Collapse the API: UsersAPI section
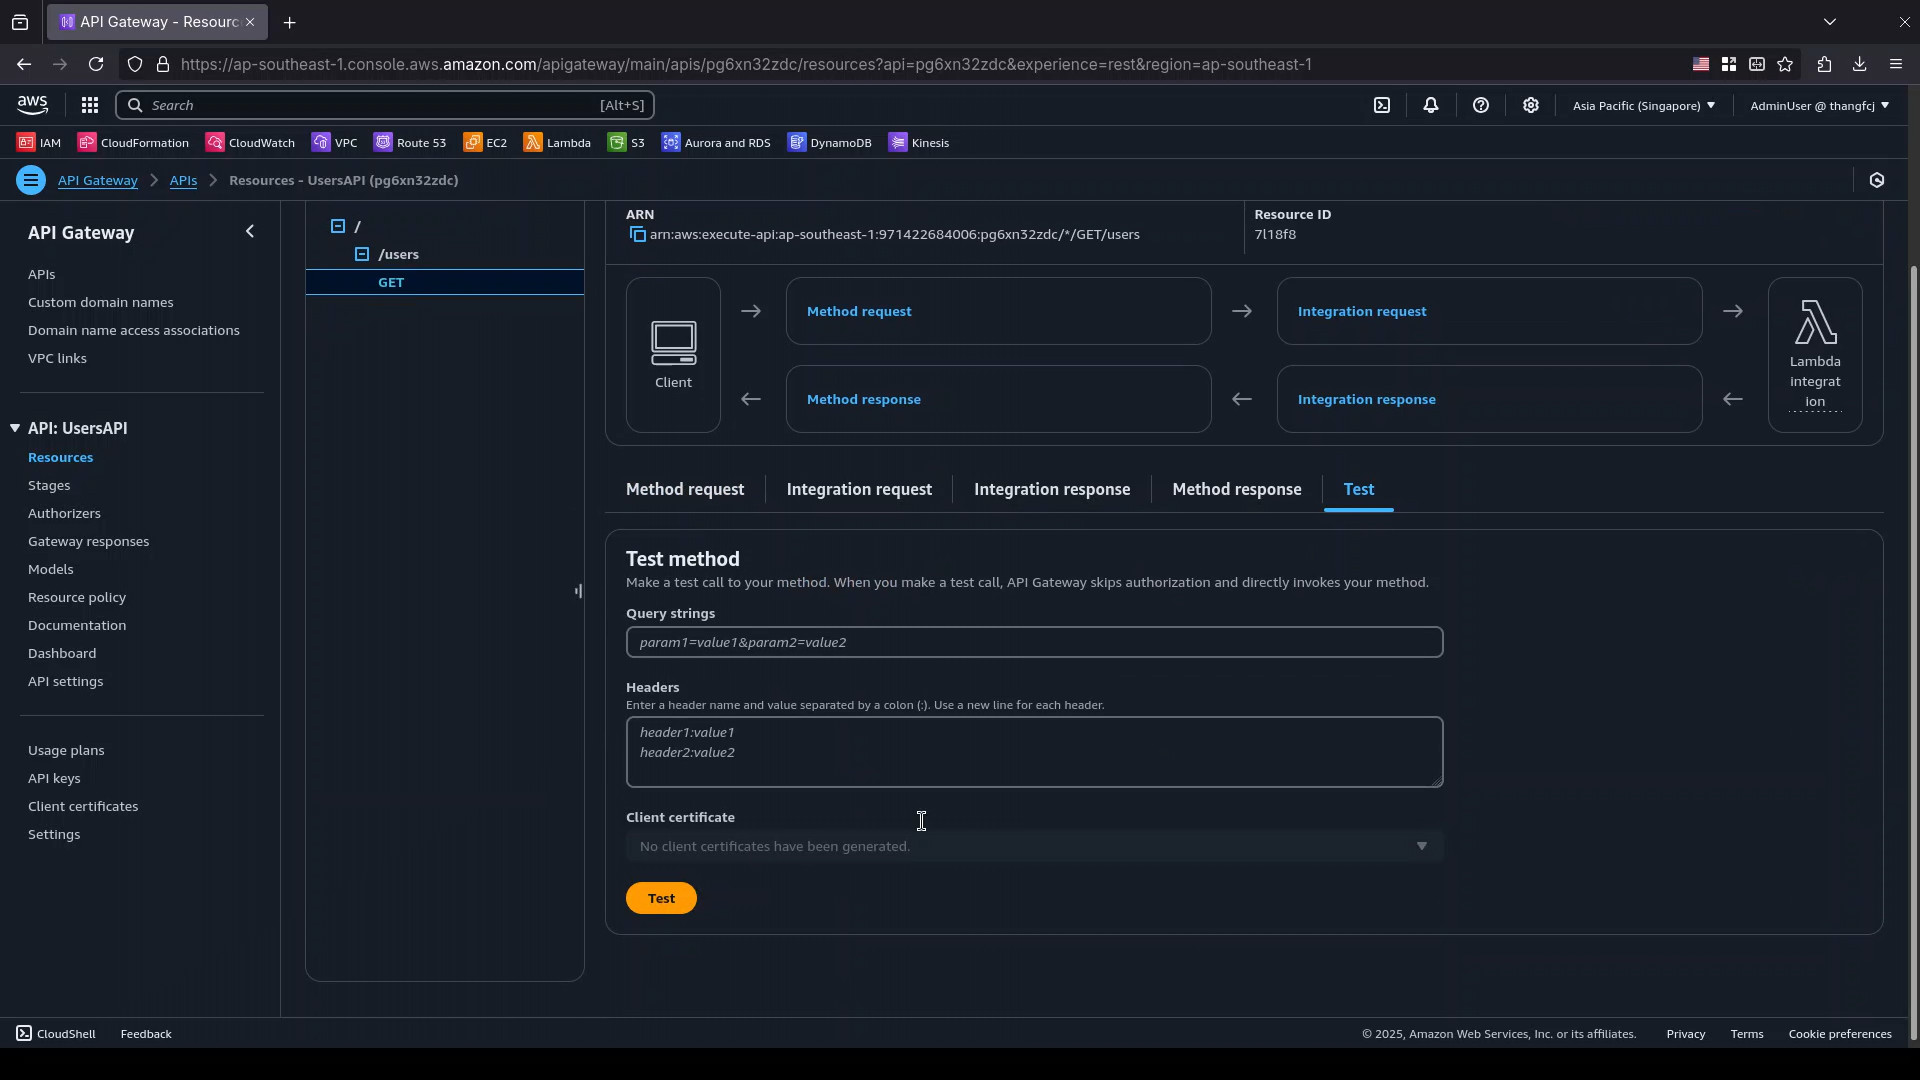 pyautogui.click(x=15, y=428)
